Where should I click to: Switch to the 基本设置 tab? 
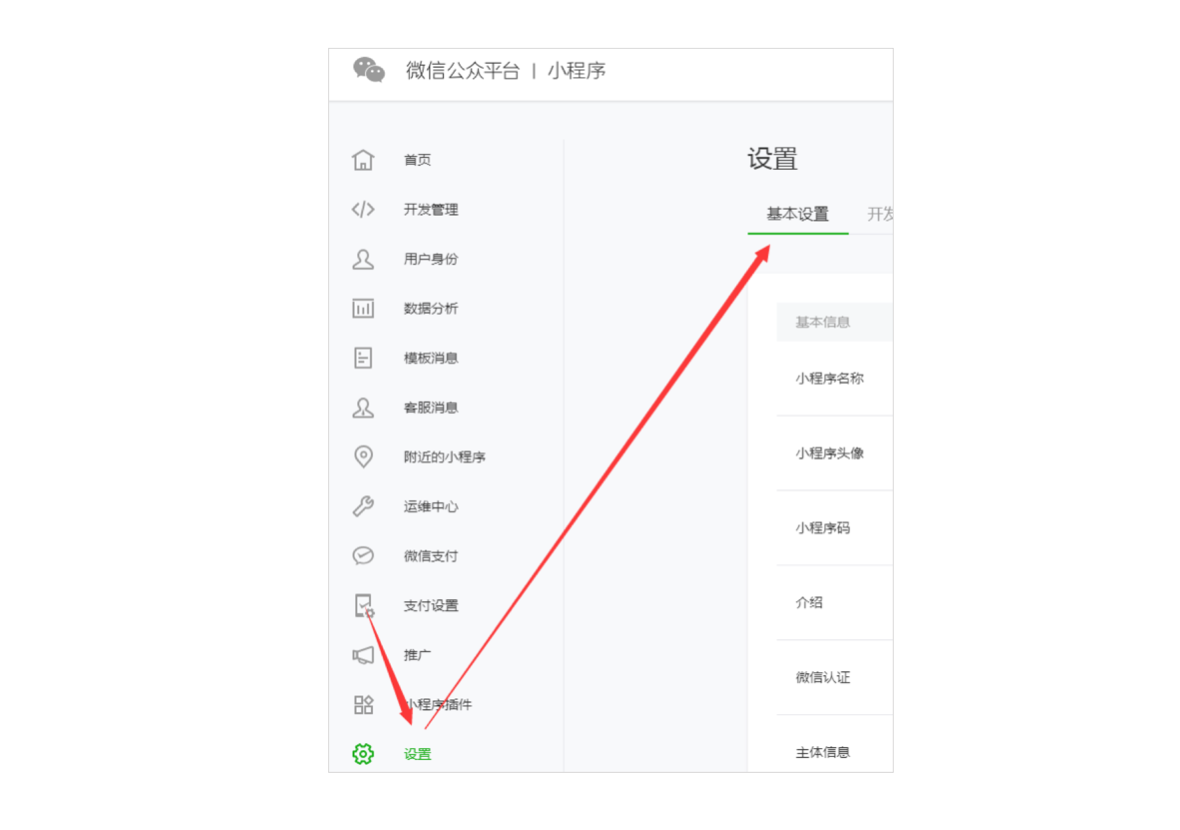798,214
